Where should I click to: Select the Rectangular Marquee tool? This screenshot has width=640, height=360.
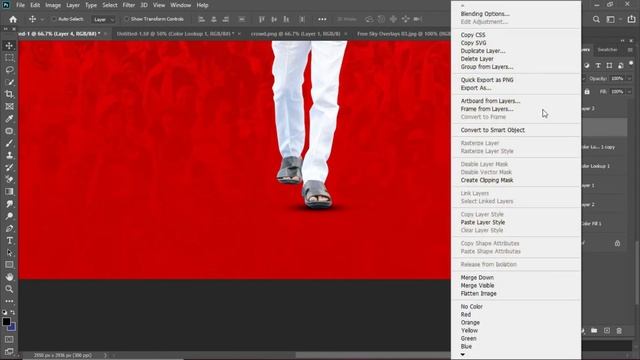click(9, 58)
